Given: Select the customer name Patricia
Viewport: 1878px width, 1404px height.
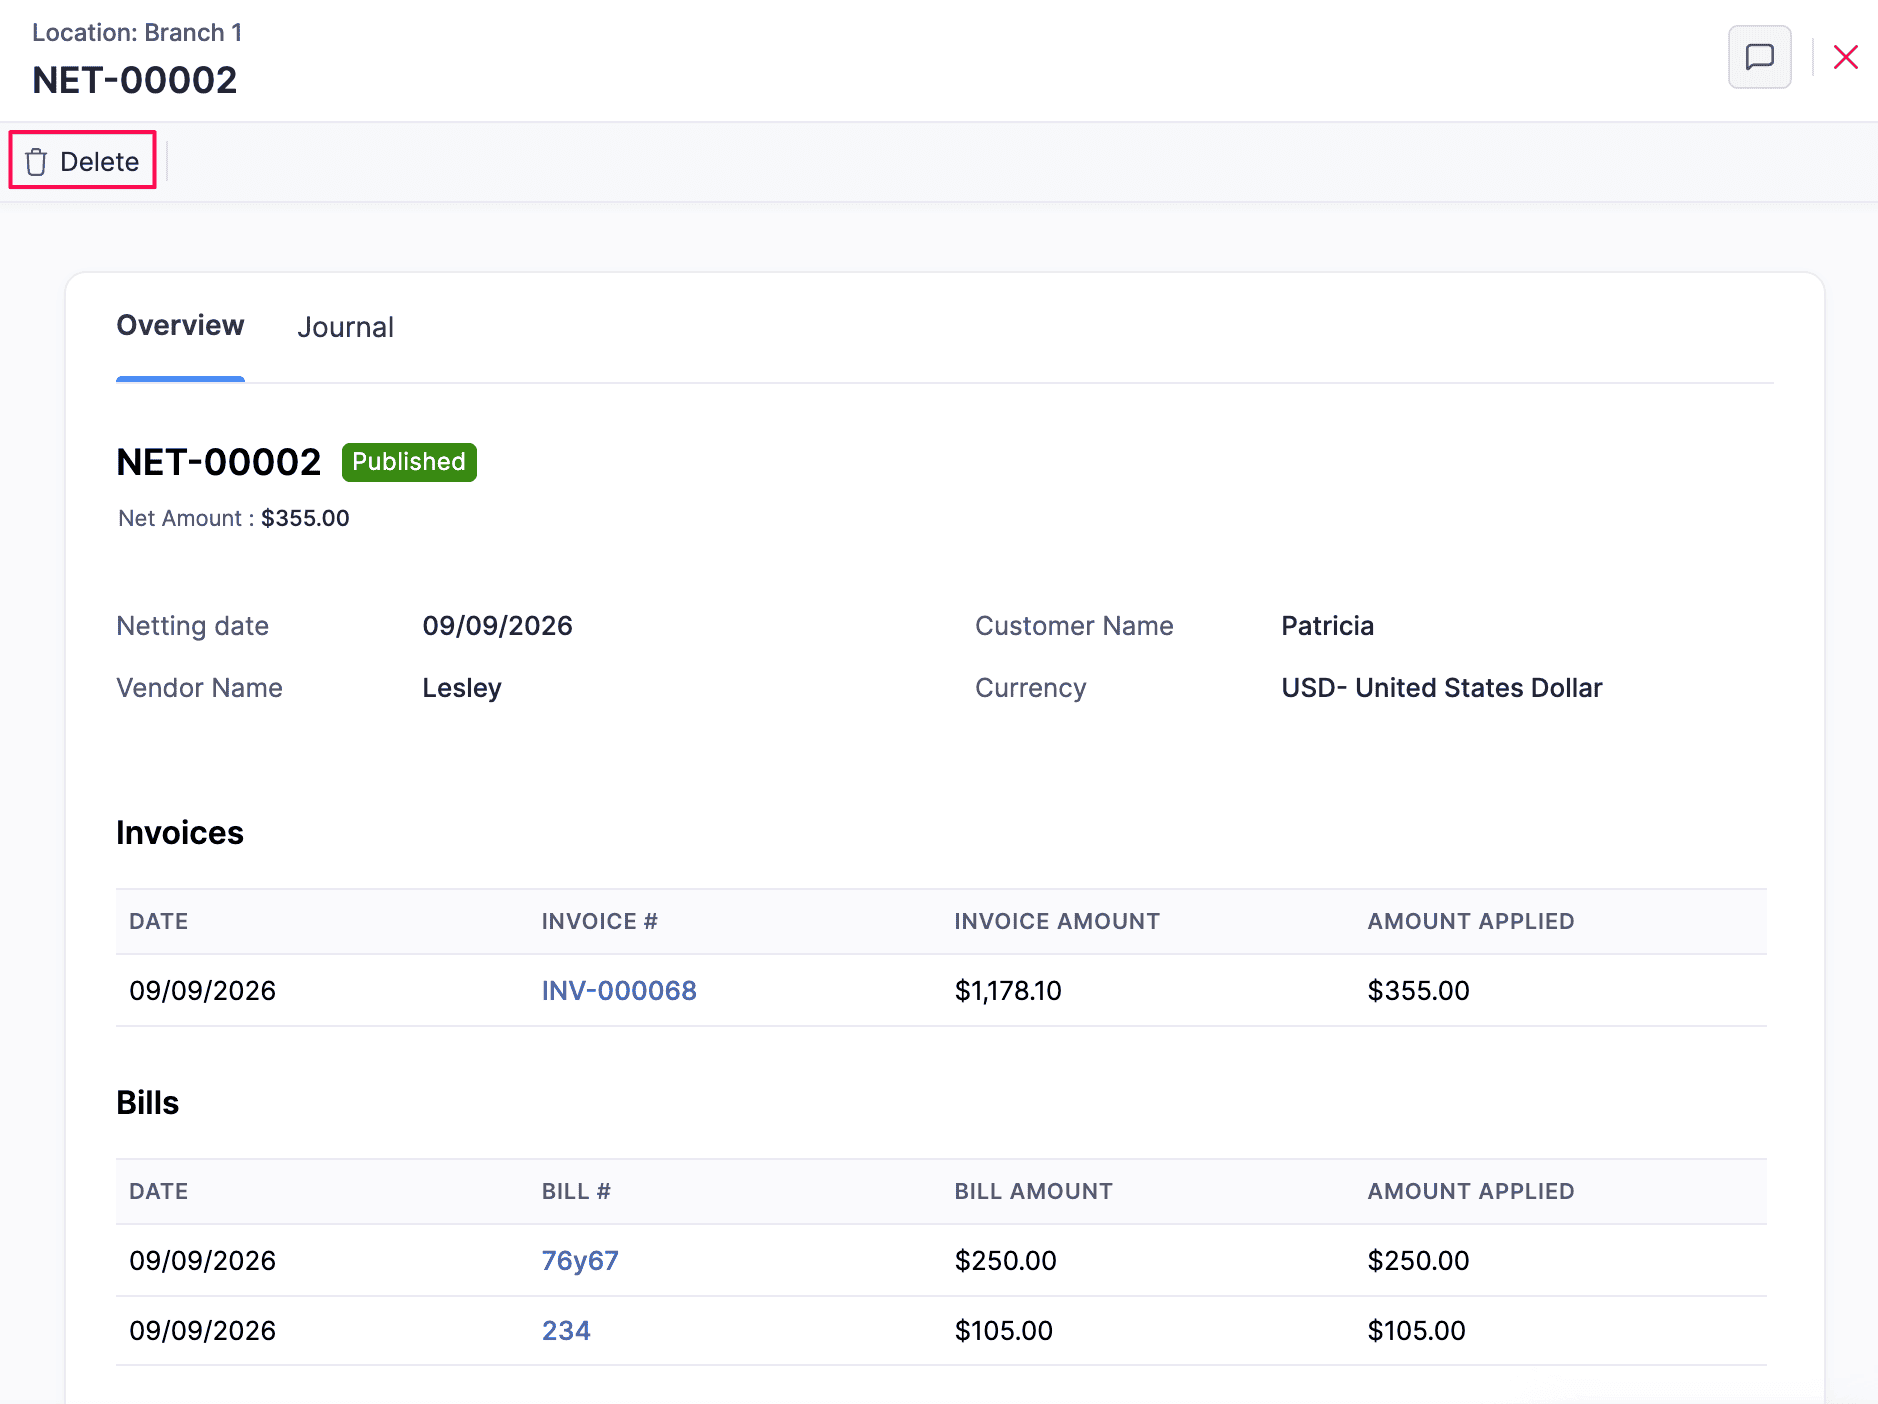Looking at the screenshot, I should (1327, 626).
